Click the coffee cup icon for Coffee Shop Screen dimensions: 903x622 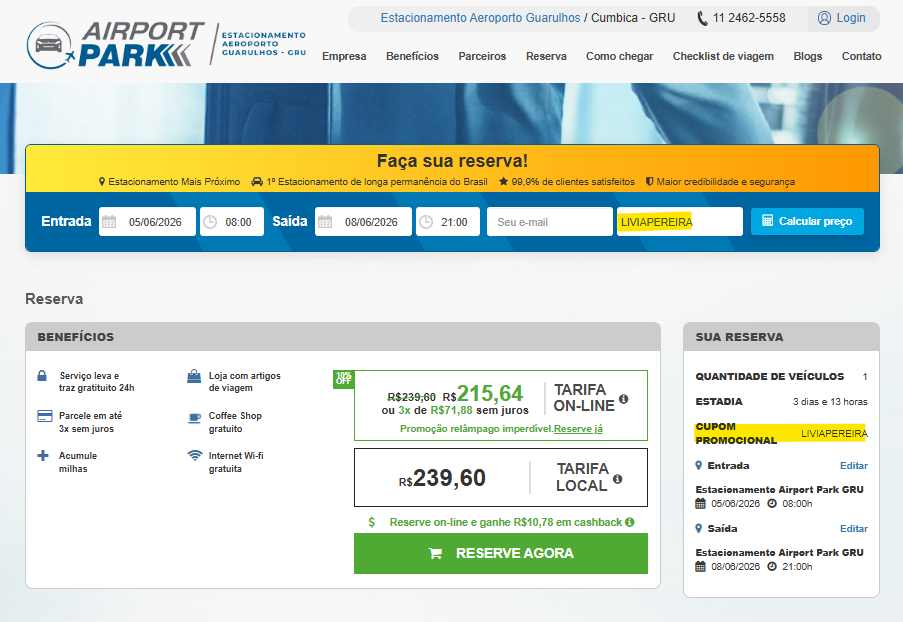click(x=195, y=418)
